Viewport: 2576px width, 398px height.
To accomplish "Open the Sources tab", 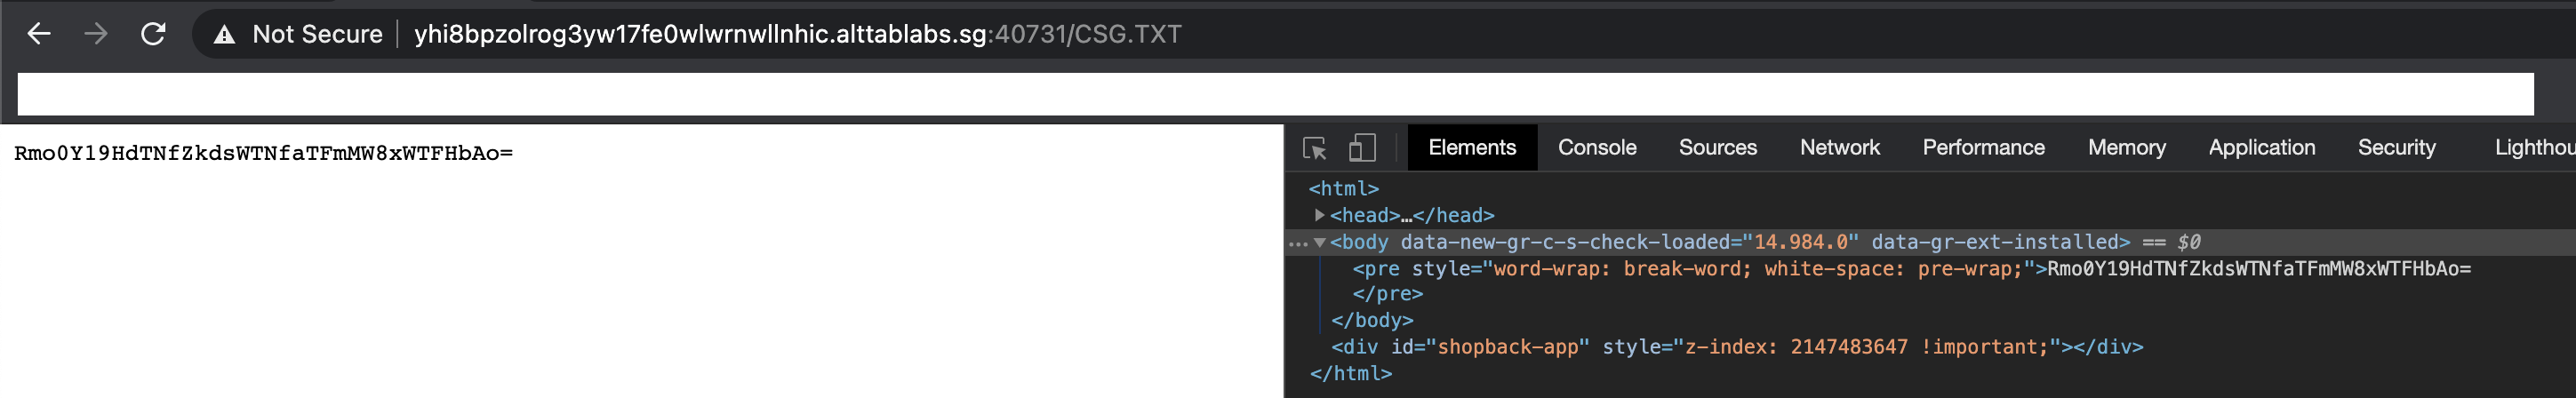I will point(1718,148).
